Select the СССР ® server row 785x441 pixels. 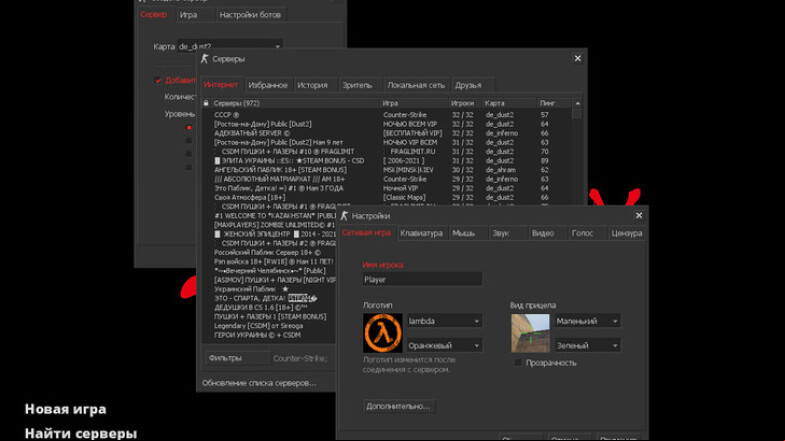[386, 115]
